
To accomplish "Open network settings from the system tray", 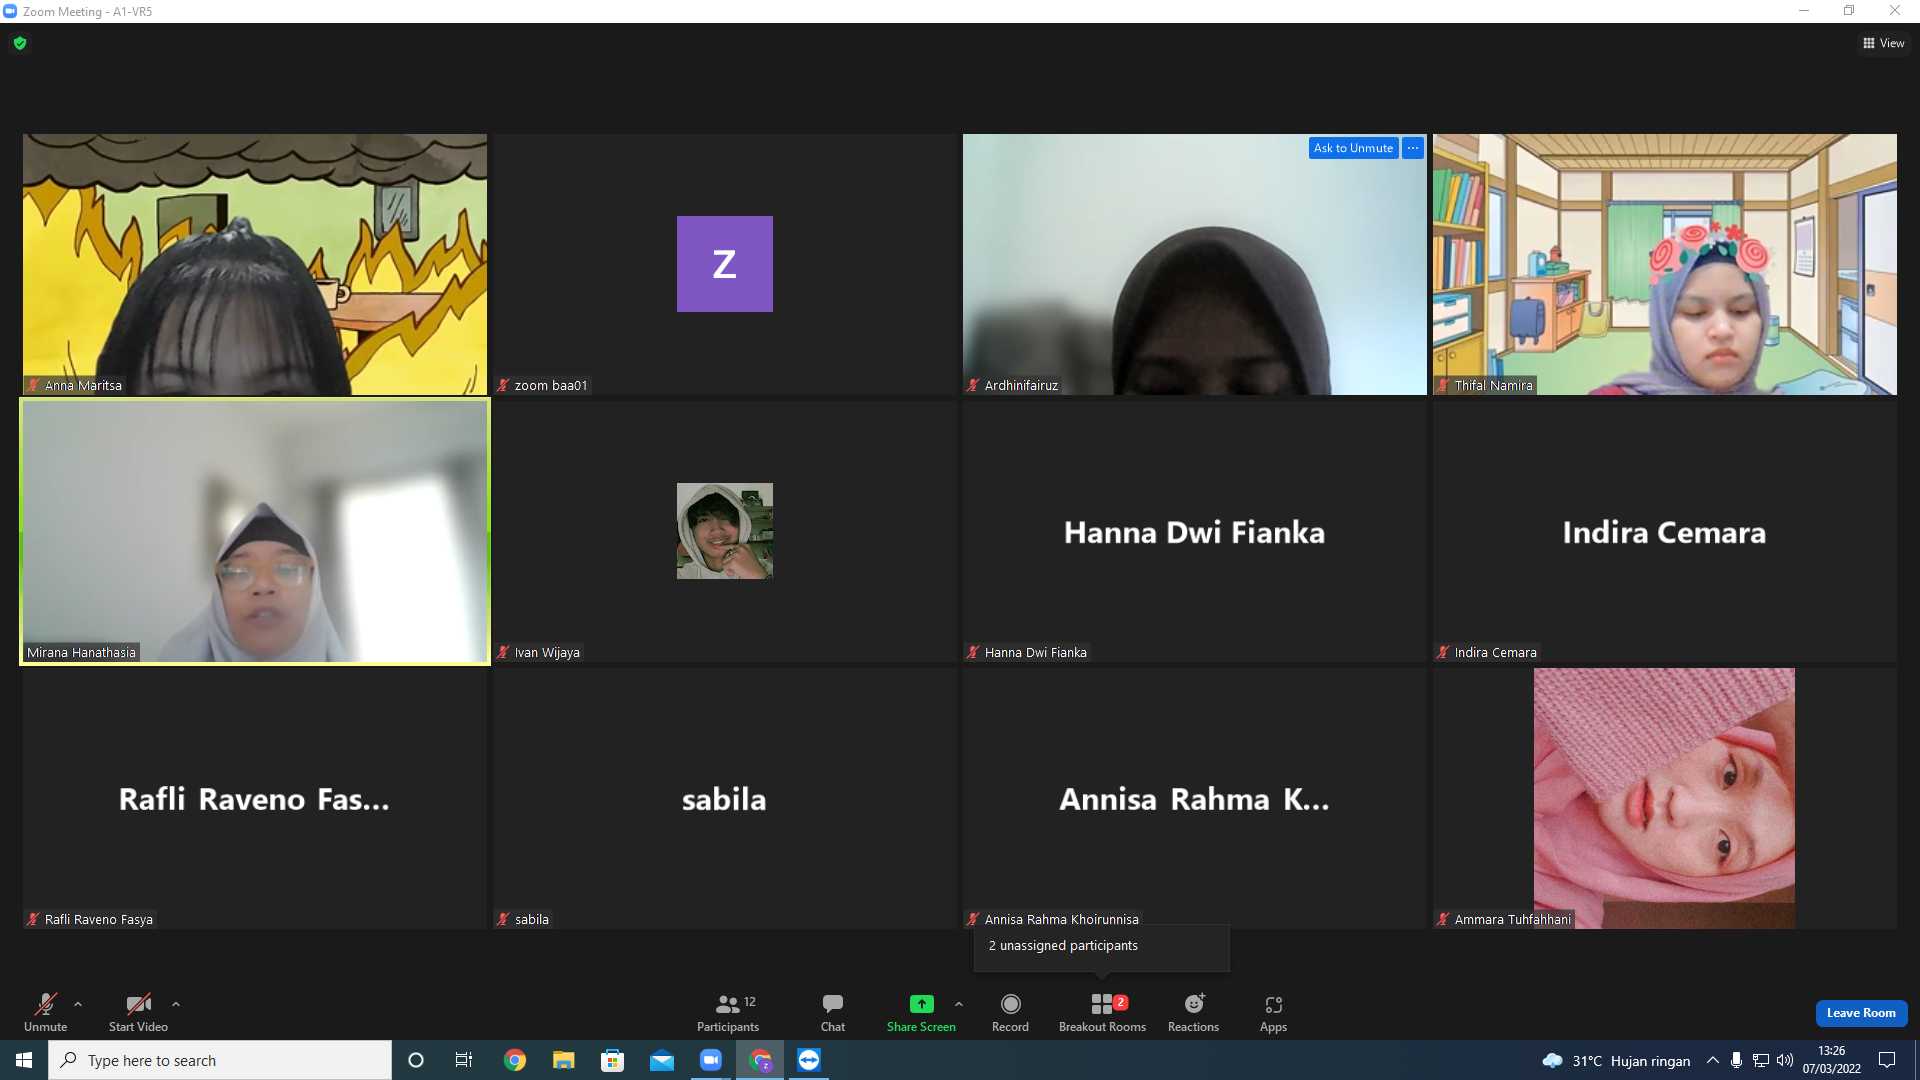I will (1761, 1060).
